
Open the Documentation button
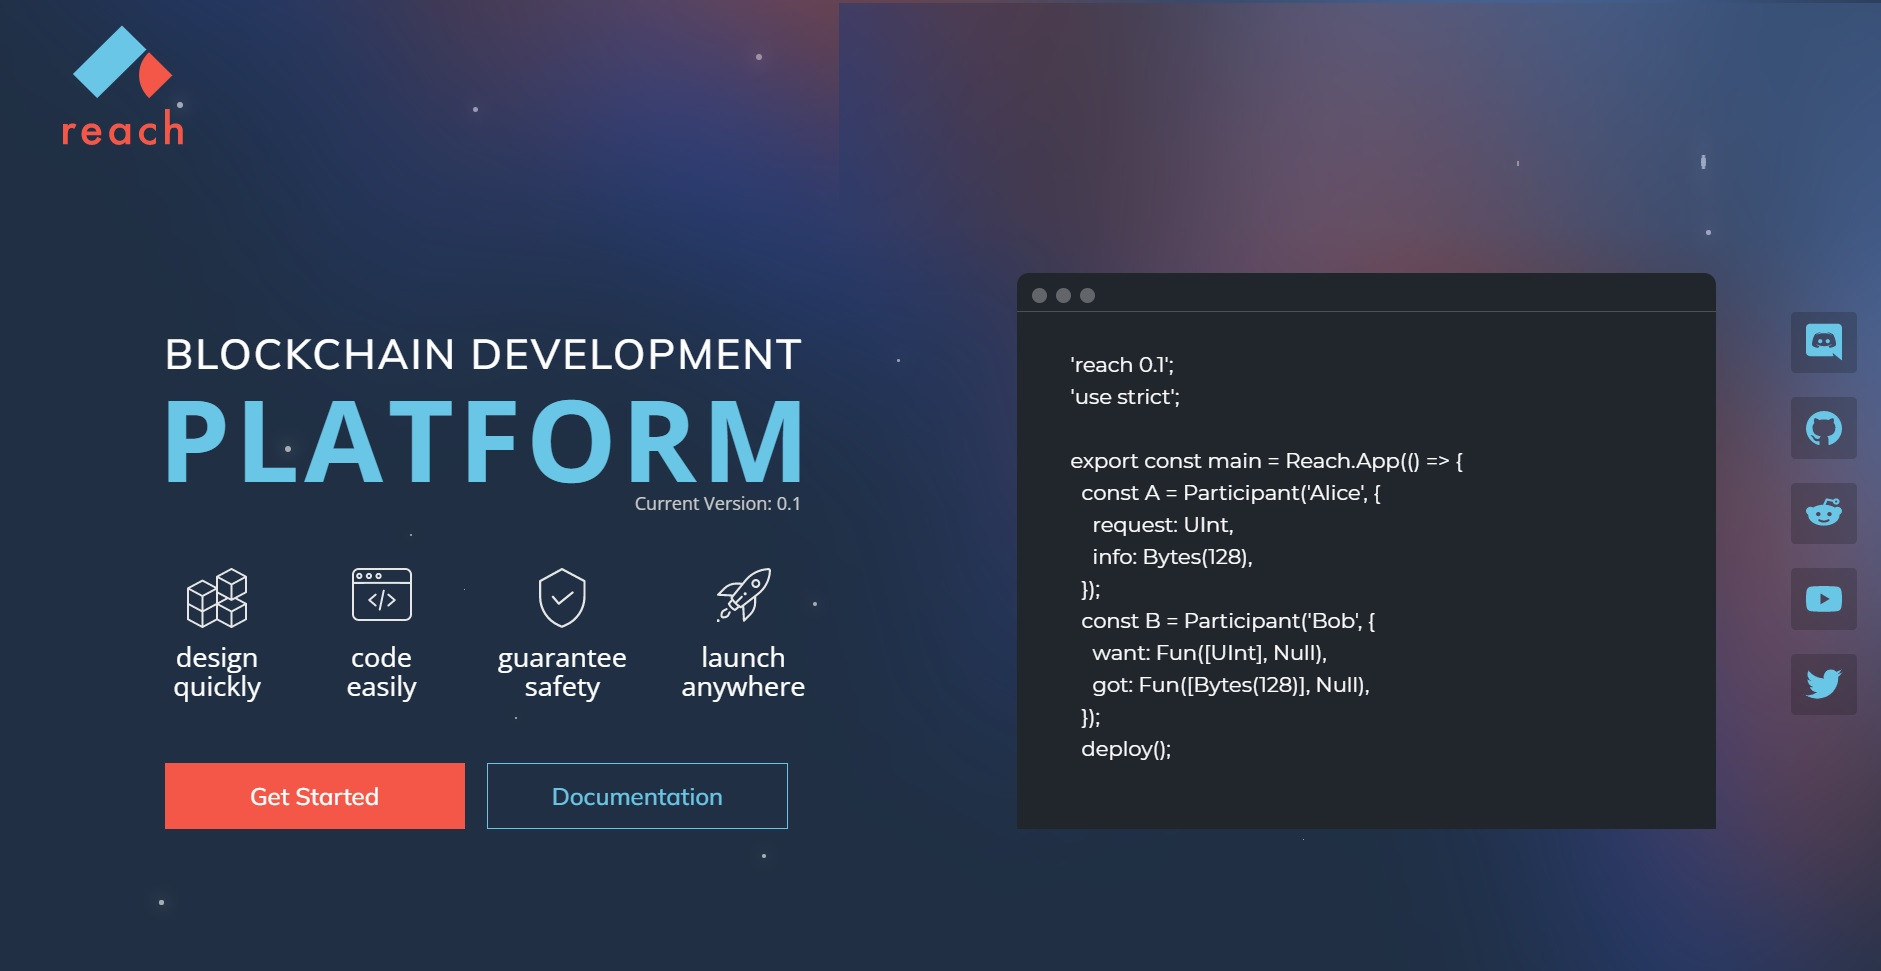(637, 796)
